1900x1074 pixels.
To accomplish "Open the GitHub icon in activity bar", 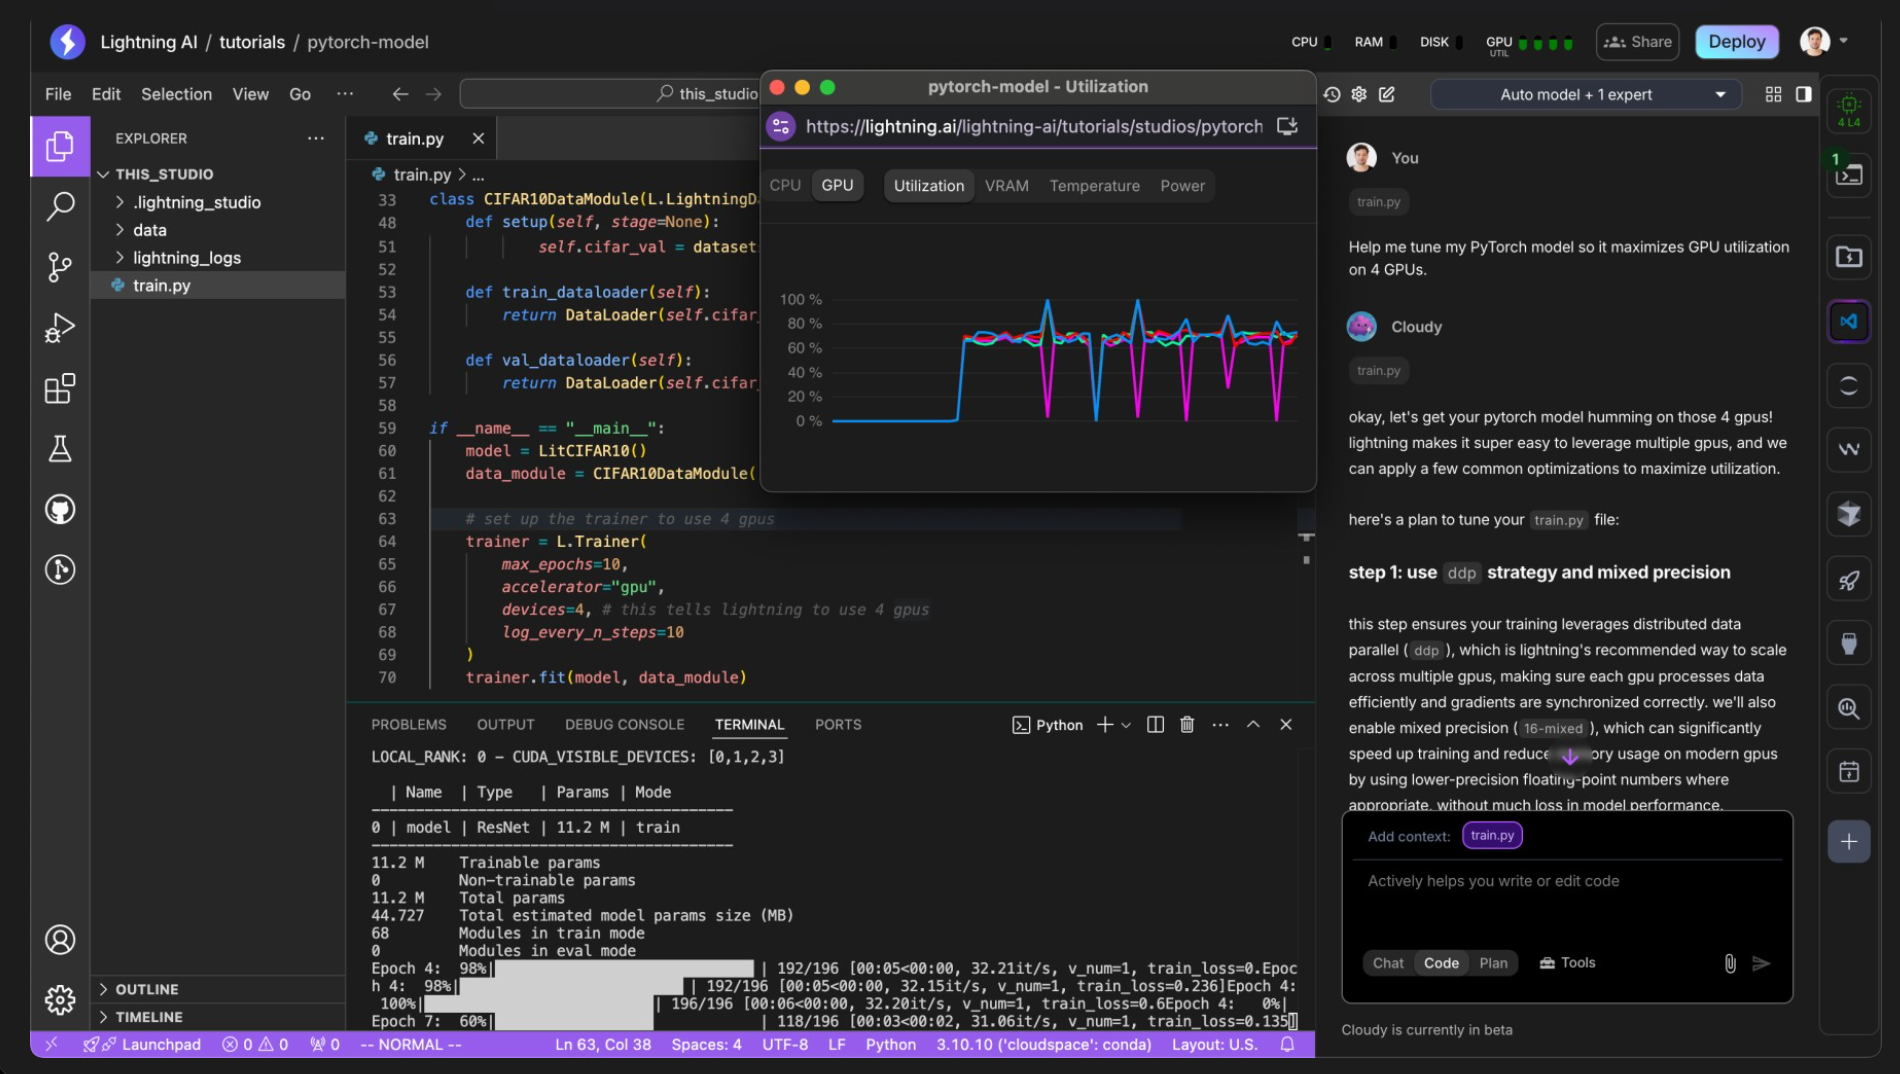I will pyautogui.click(x=60, y=510).
